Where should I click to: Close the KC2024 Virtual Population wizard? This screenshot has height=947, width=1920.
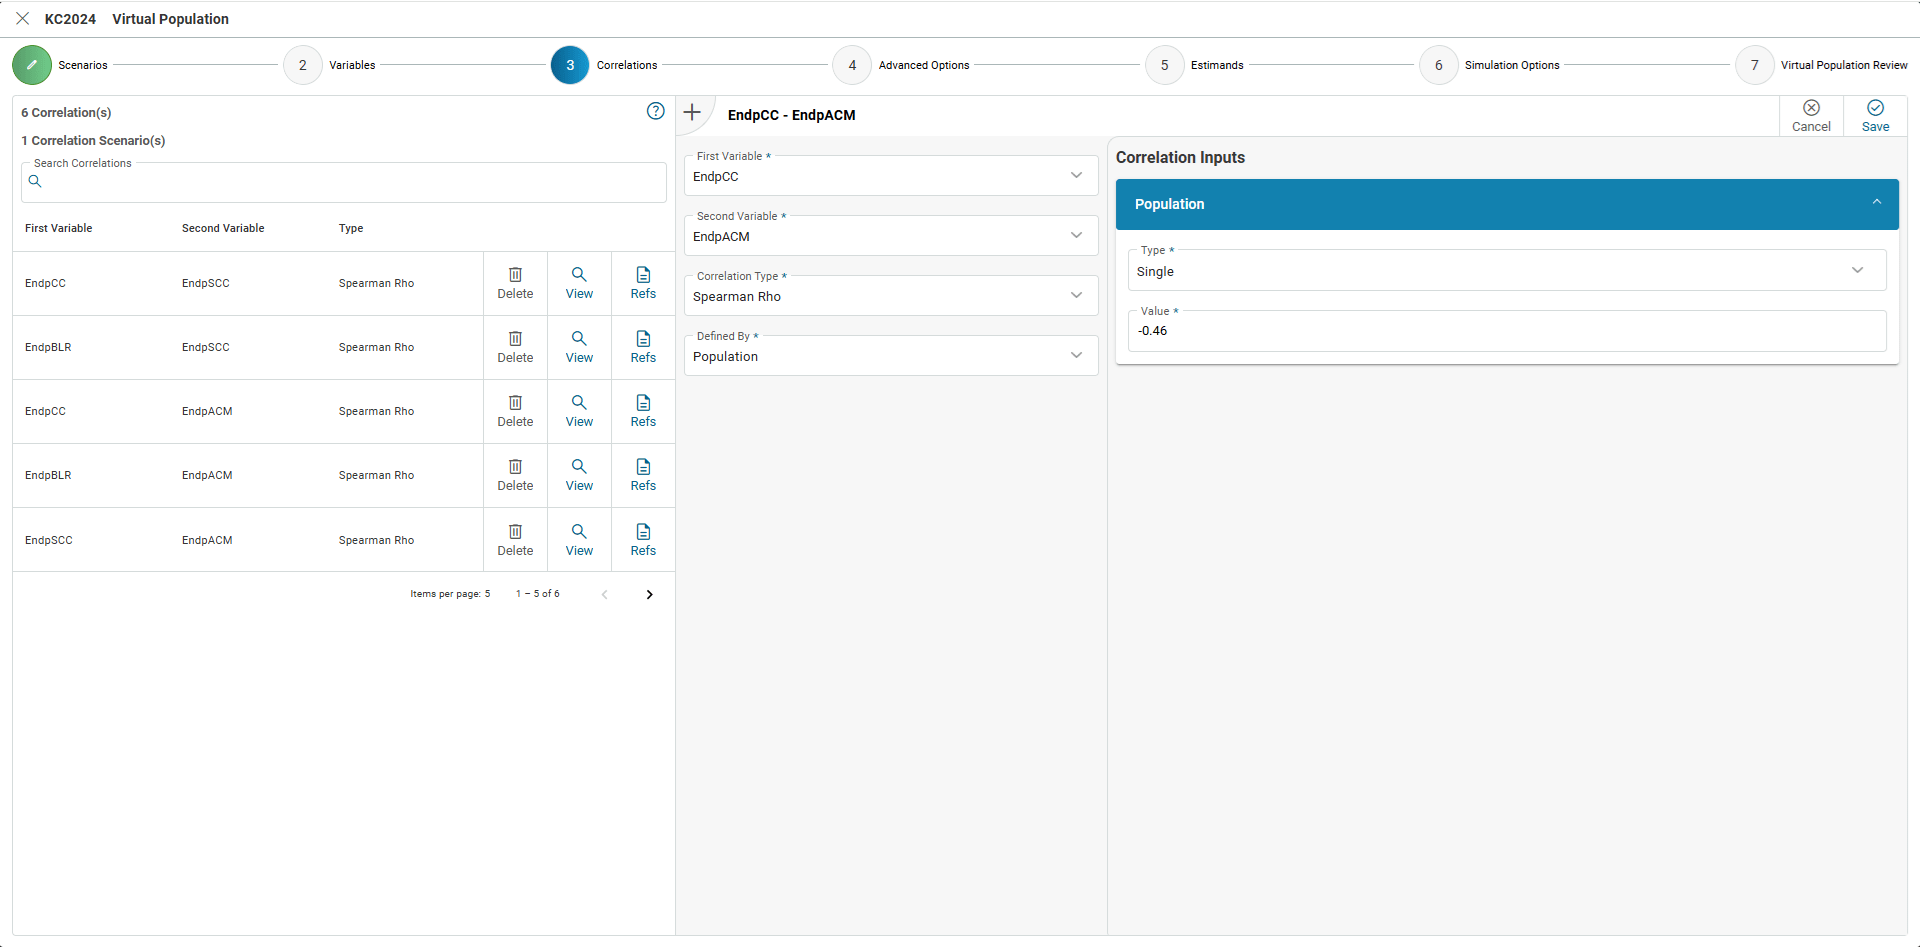click(x=23, y=19)
